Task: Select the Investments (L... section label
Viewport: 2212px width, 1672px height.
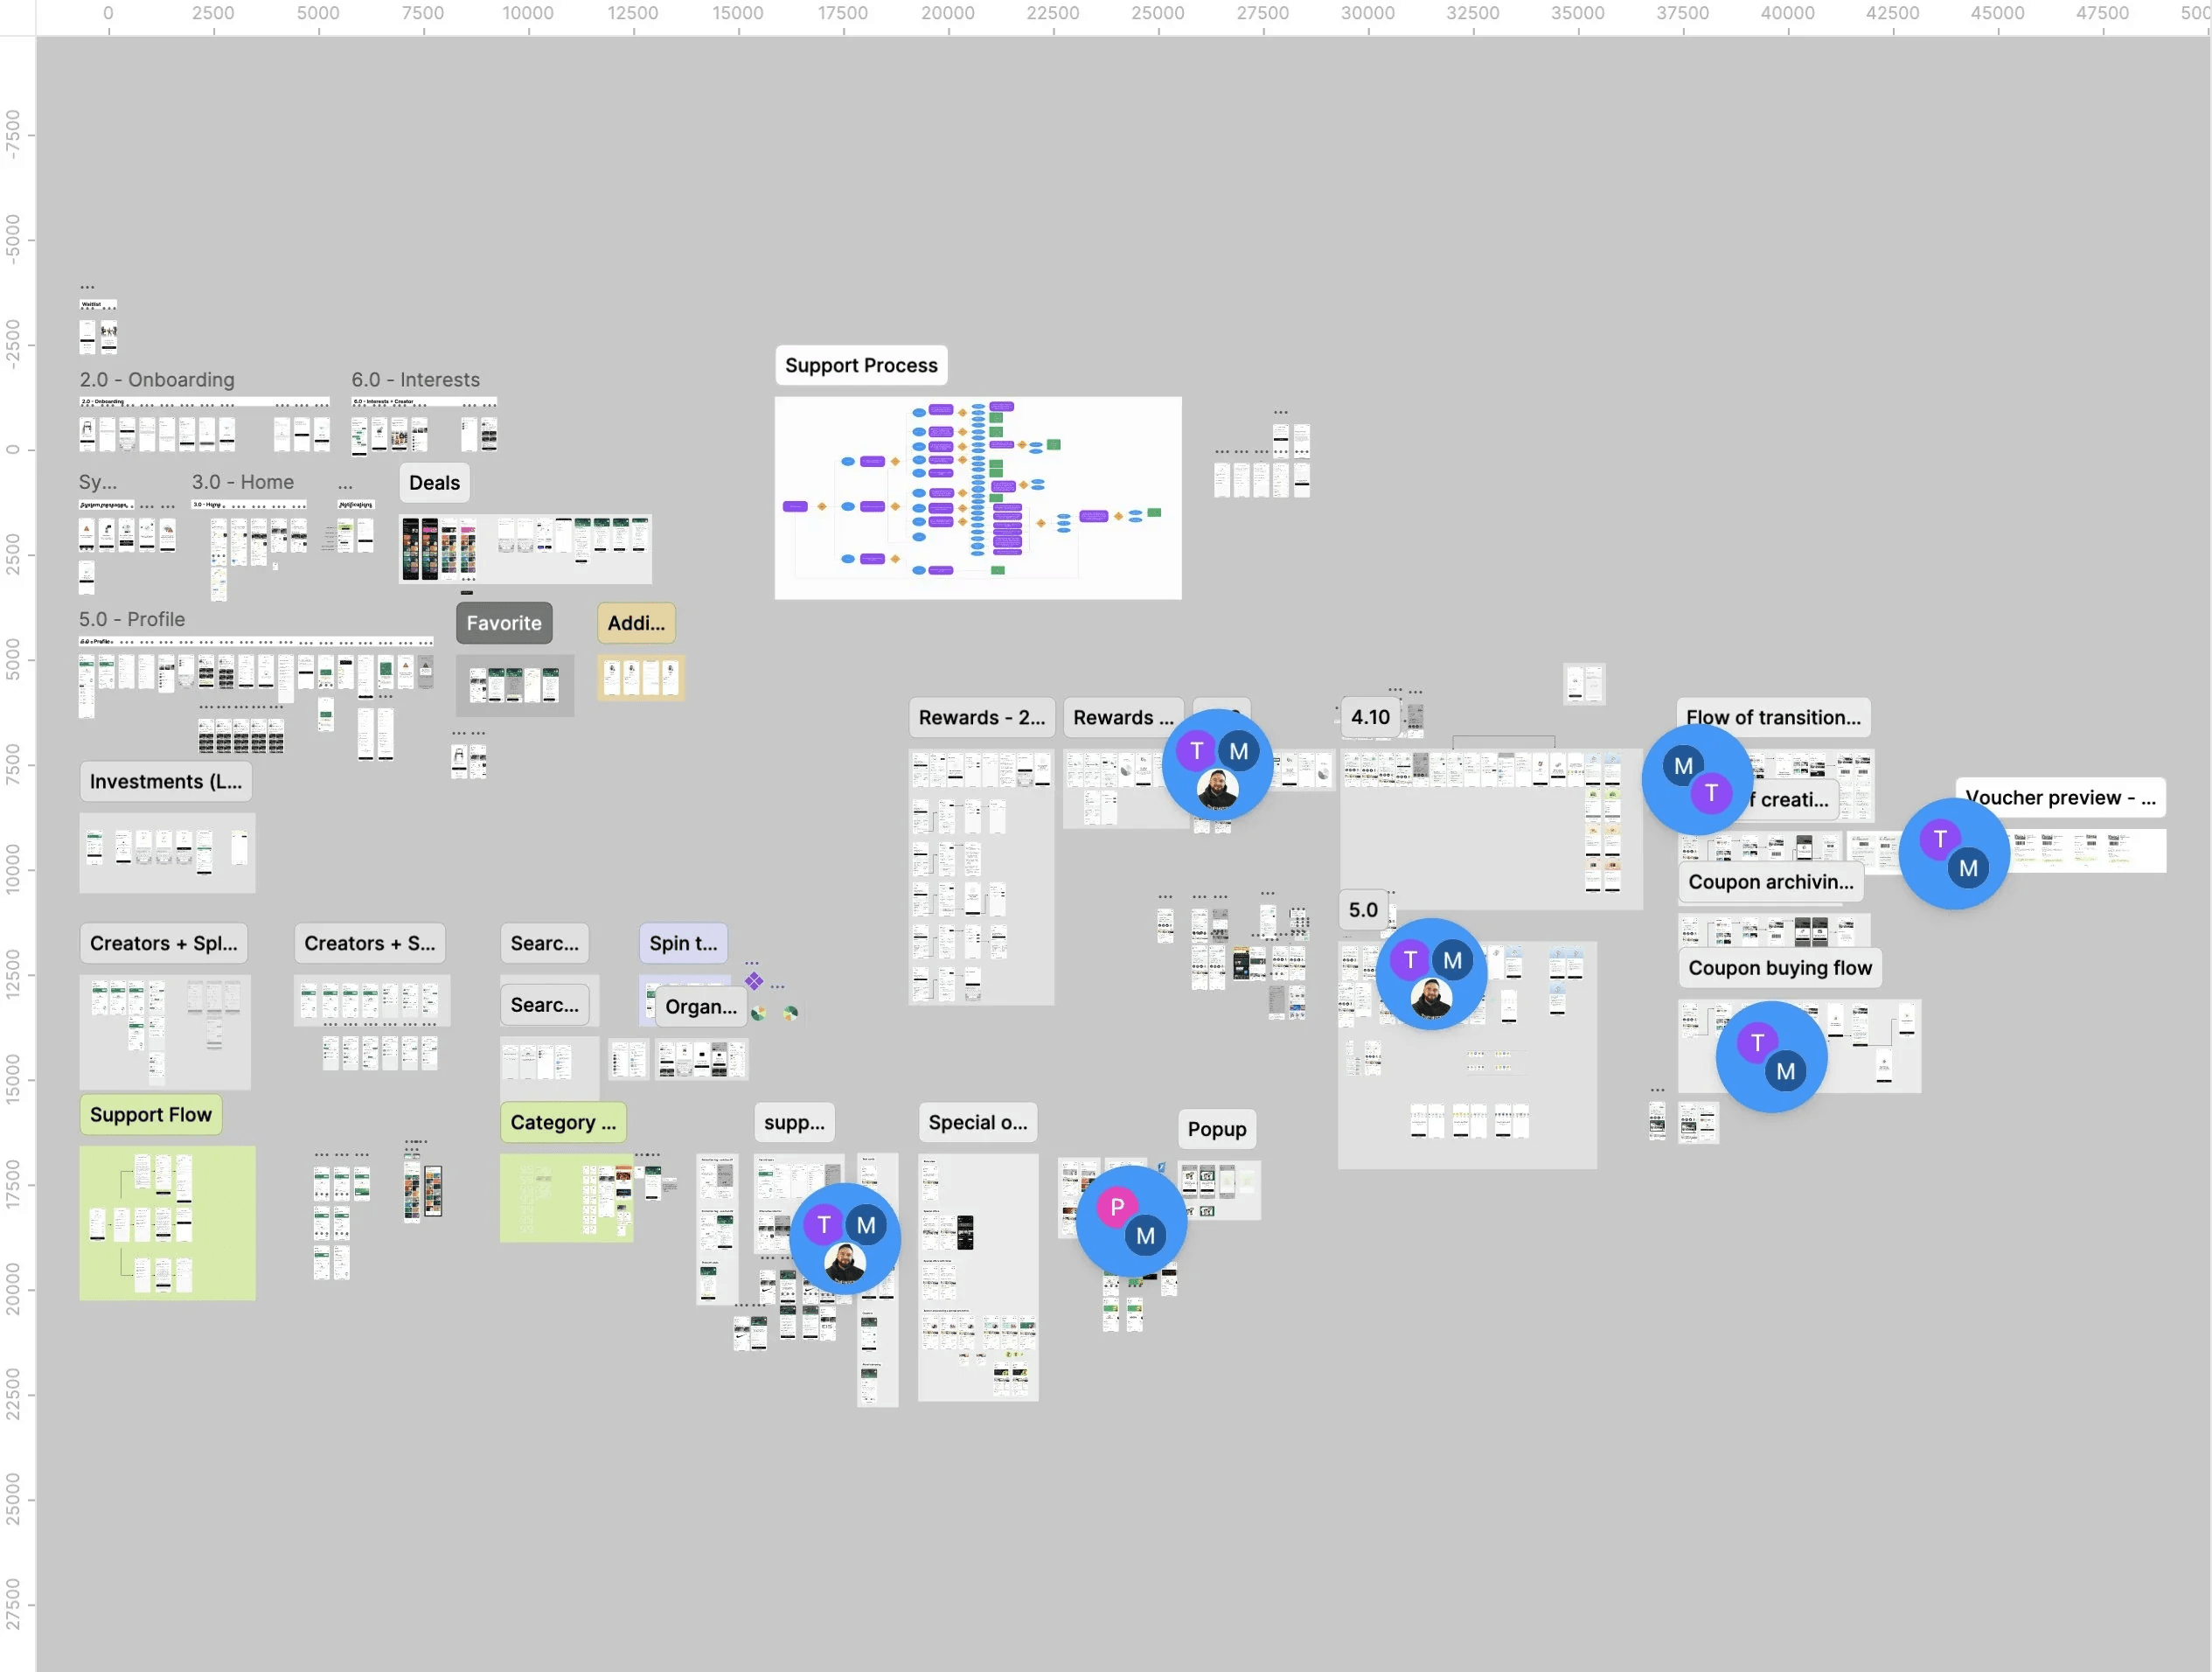Action: click(x=166, y=782)
